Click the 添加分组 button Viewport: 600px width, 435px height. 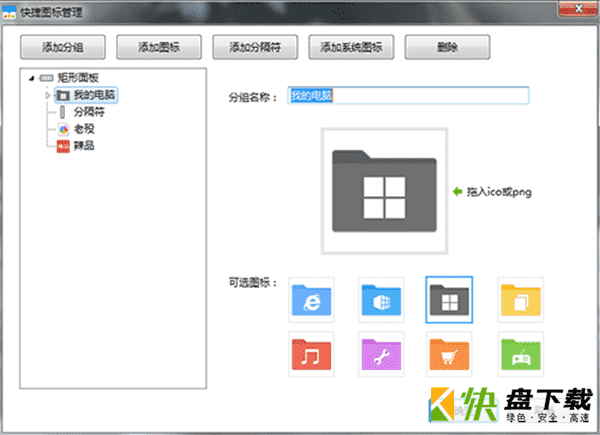click(x=63, y=47)
